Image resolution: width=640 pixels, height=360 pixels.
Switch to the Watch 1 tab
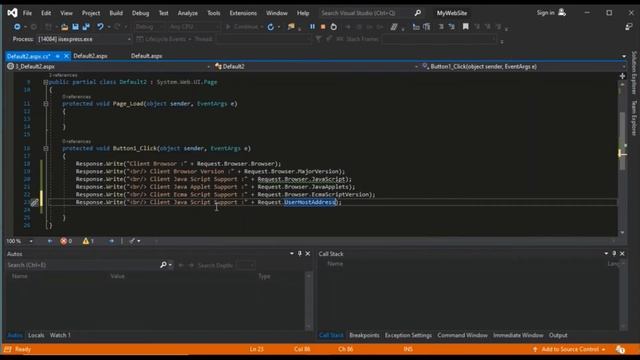(x=60, y=335)
